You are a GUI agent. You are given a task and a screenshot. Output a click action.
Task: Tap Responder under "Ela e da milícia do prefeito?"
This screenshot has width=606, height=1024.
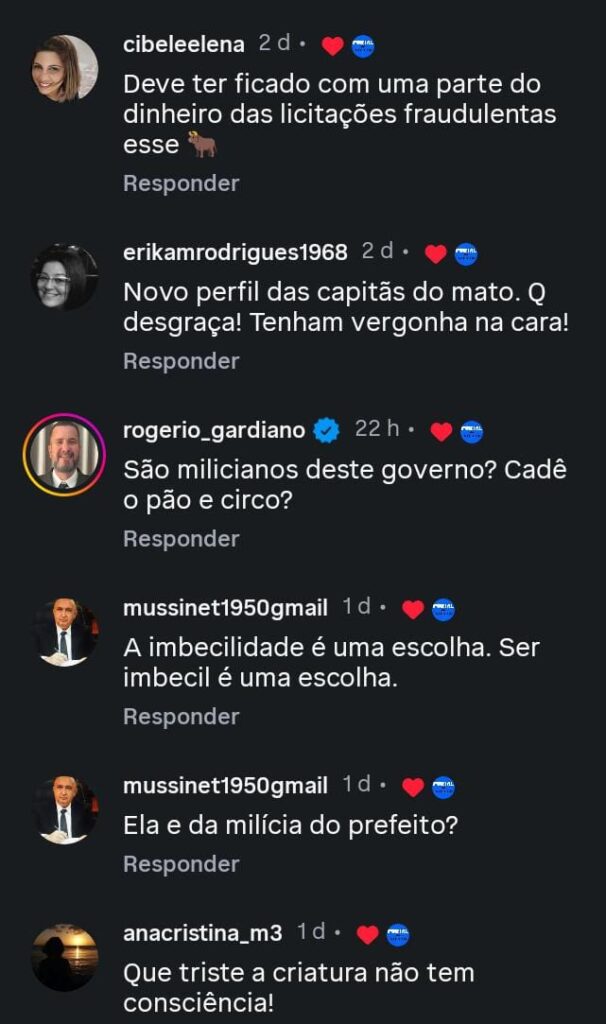tap(181, 864)
